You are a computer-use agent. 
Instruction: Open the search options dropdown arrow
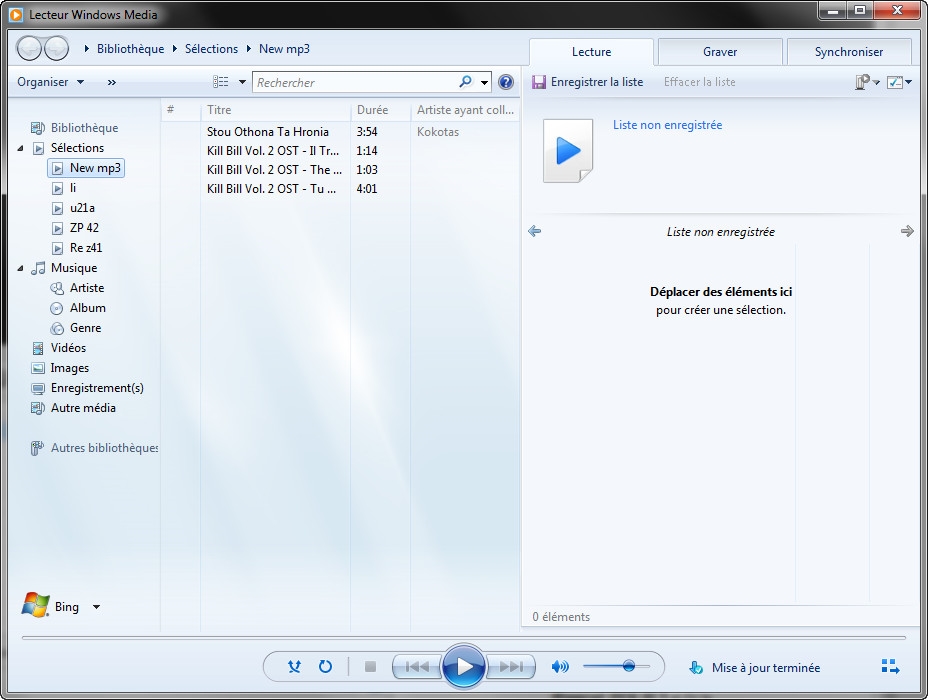point(485,82)
